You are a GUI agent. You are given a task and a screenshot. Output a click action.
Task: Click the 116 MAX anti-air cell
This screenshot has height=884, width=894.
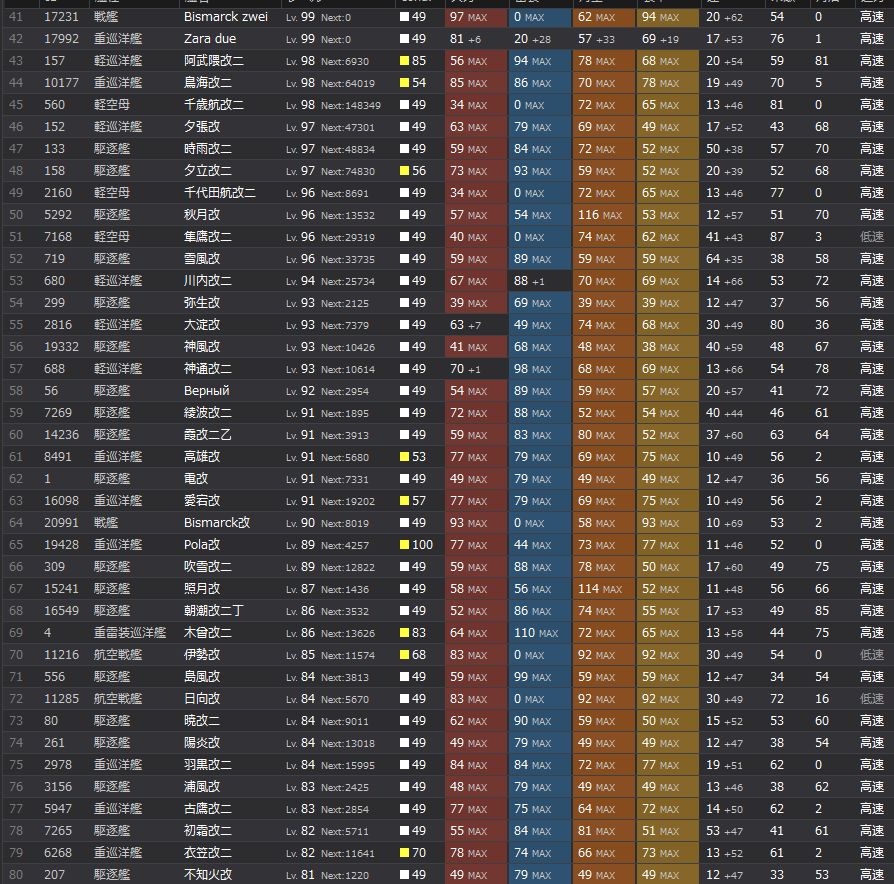[x=603, y=214]
